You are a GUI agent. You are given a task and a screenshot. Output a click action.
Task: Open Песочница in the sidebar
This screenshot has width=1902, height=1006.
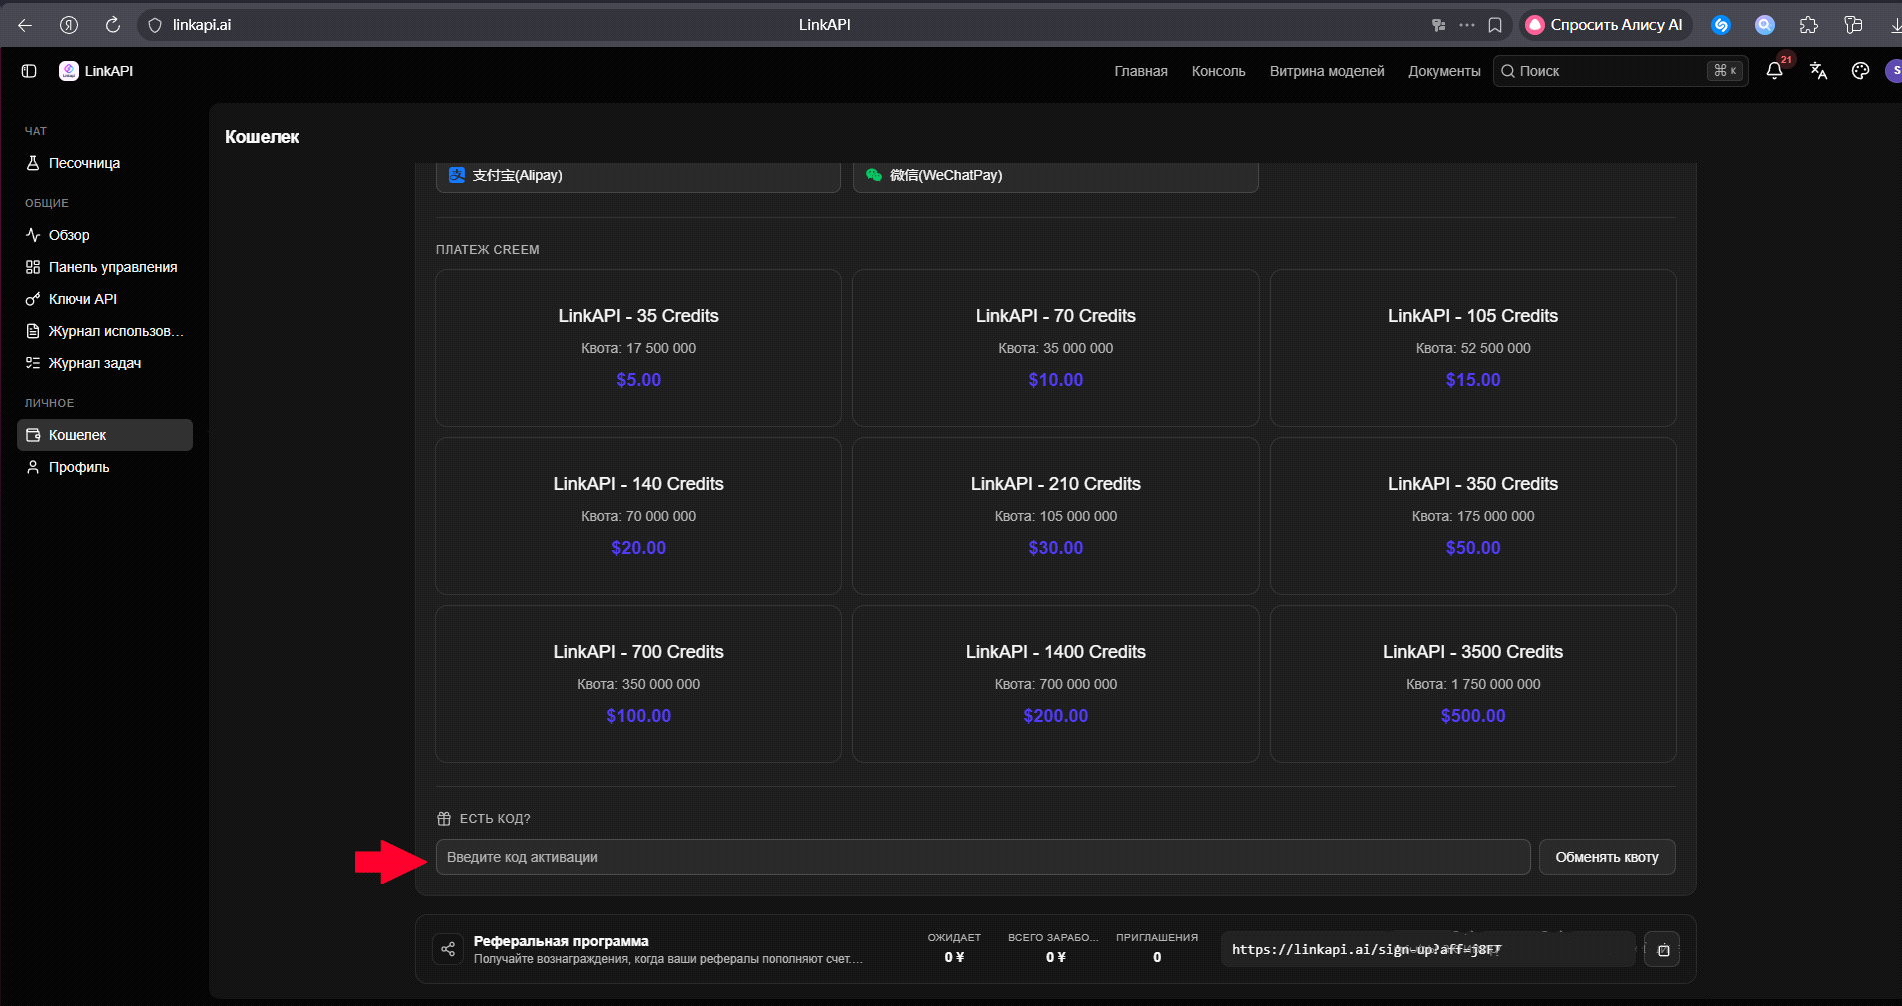click(x=105, y=163)
